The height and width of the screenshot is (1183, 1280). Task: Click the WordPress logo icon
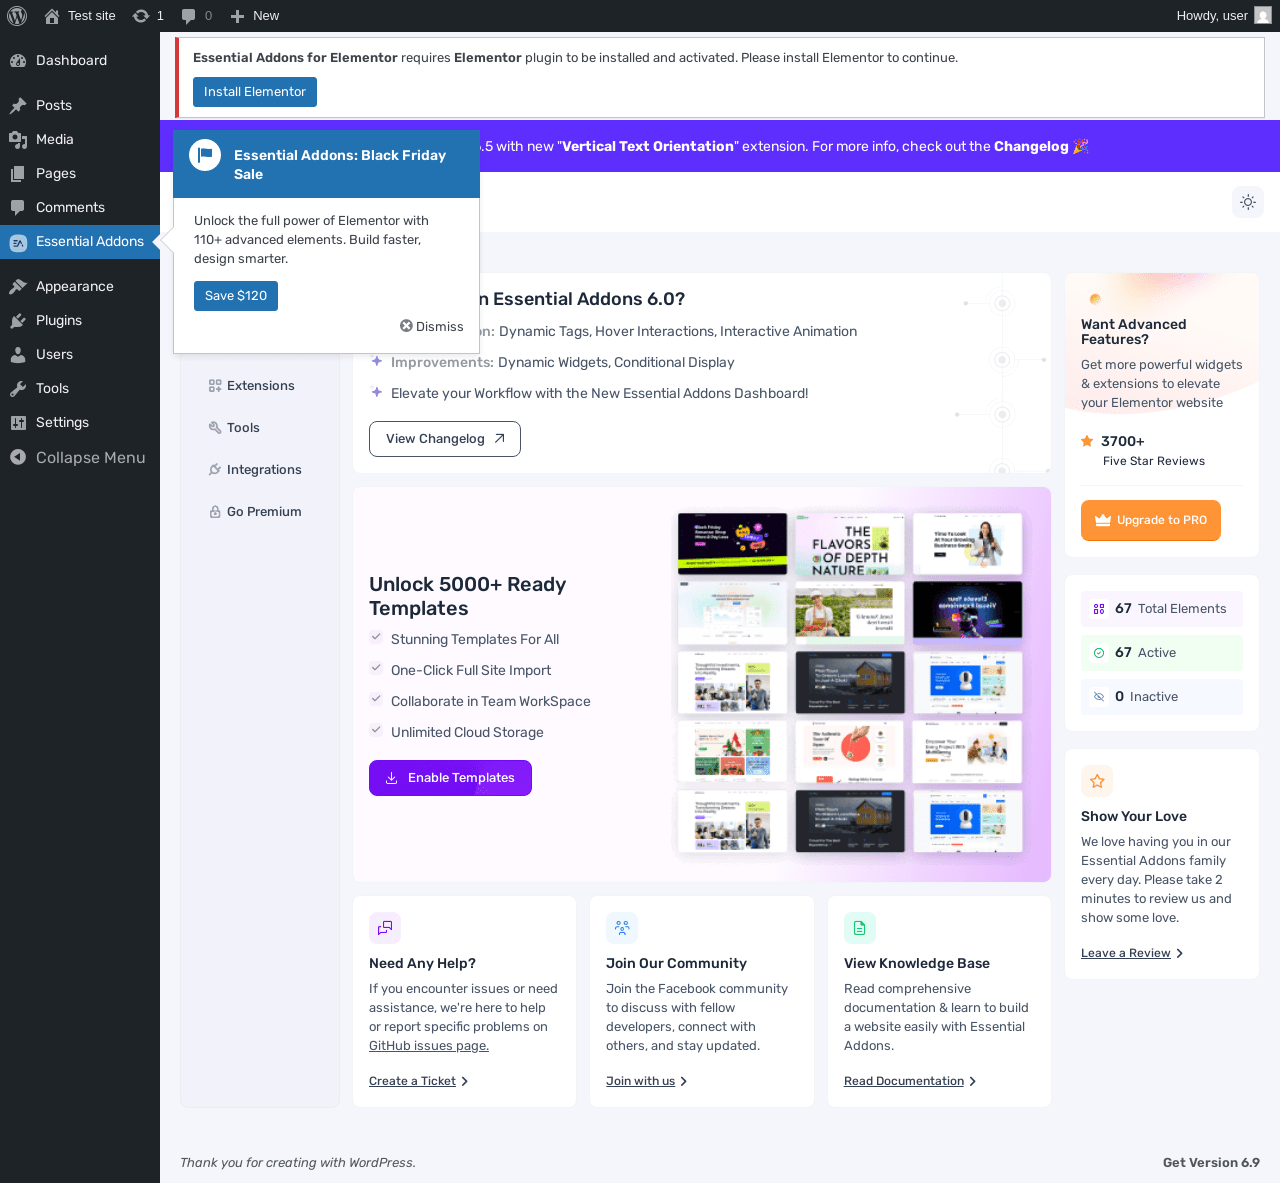click(17, 16)
